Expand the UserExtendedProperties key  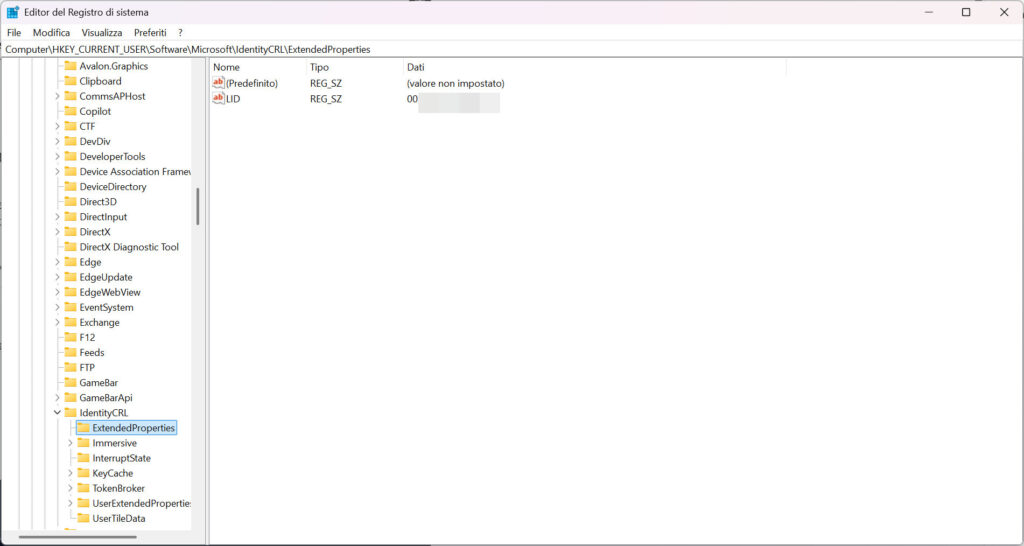coord(71,503)
